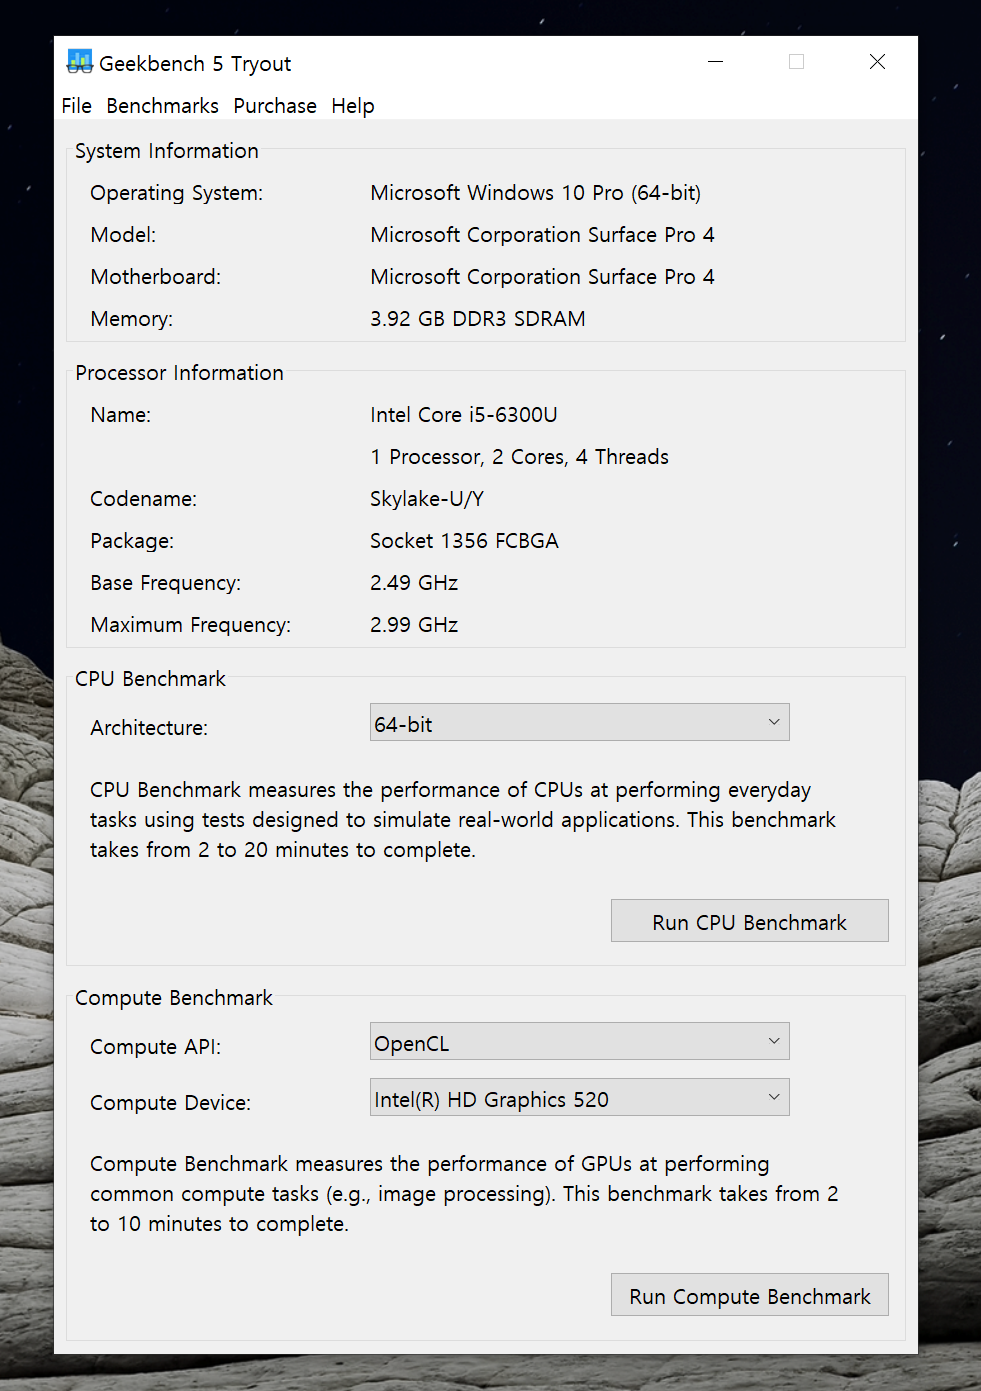Close the Geekbench 5 Tryout window
The image size is (981, 1391).
pos(877,62)
